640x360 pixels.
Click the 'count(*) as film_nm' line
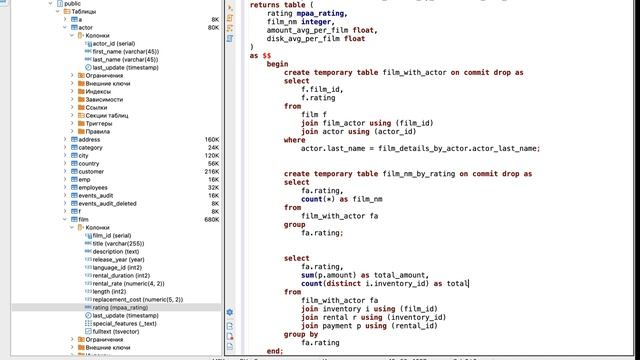pos(342,199)
